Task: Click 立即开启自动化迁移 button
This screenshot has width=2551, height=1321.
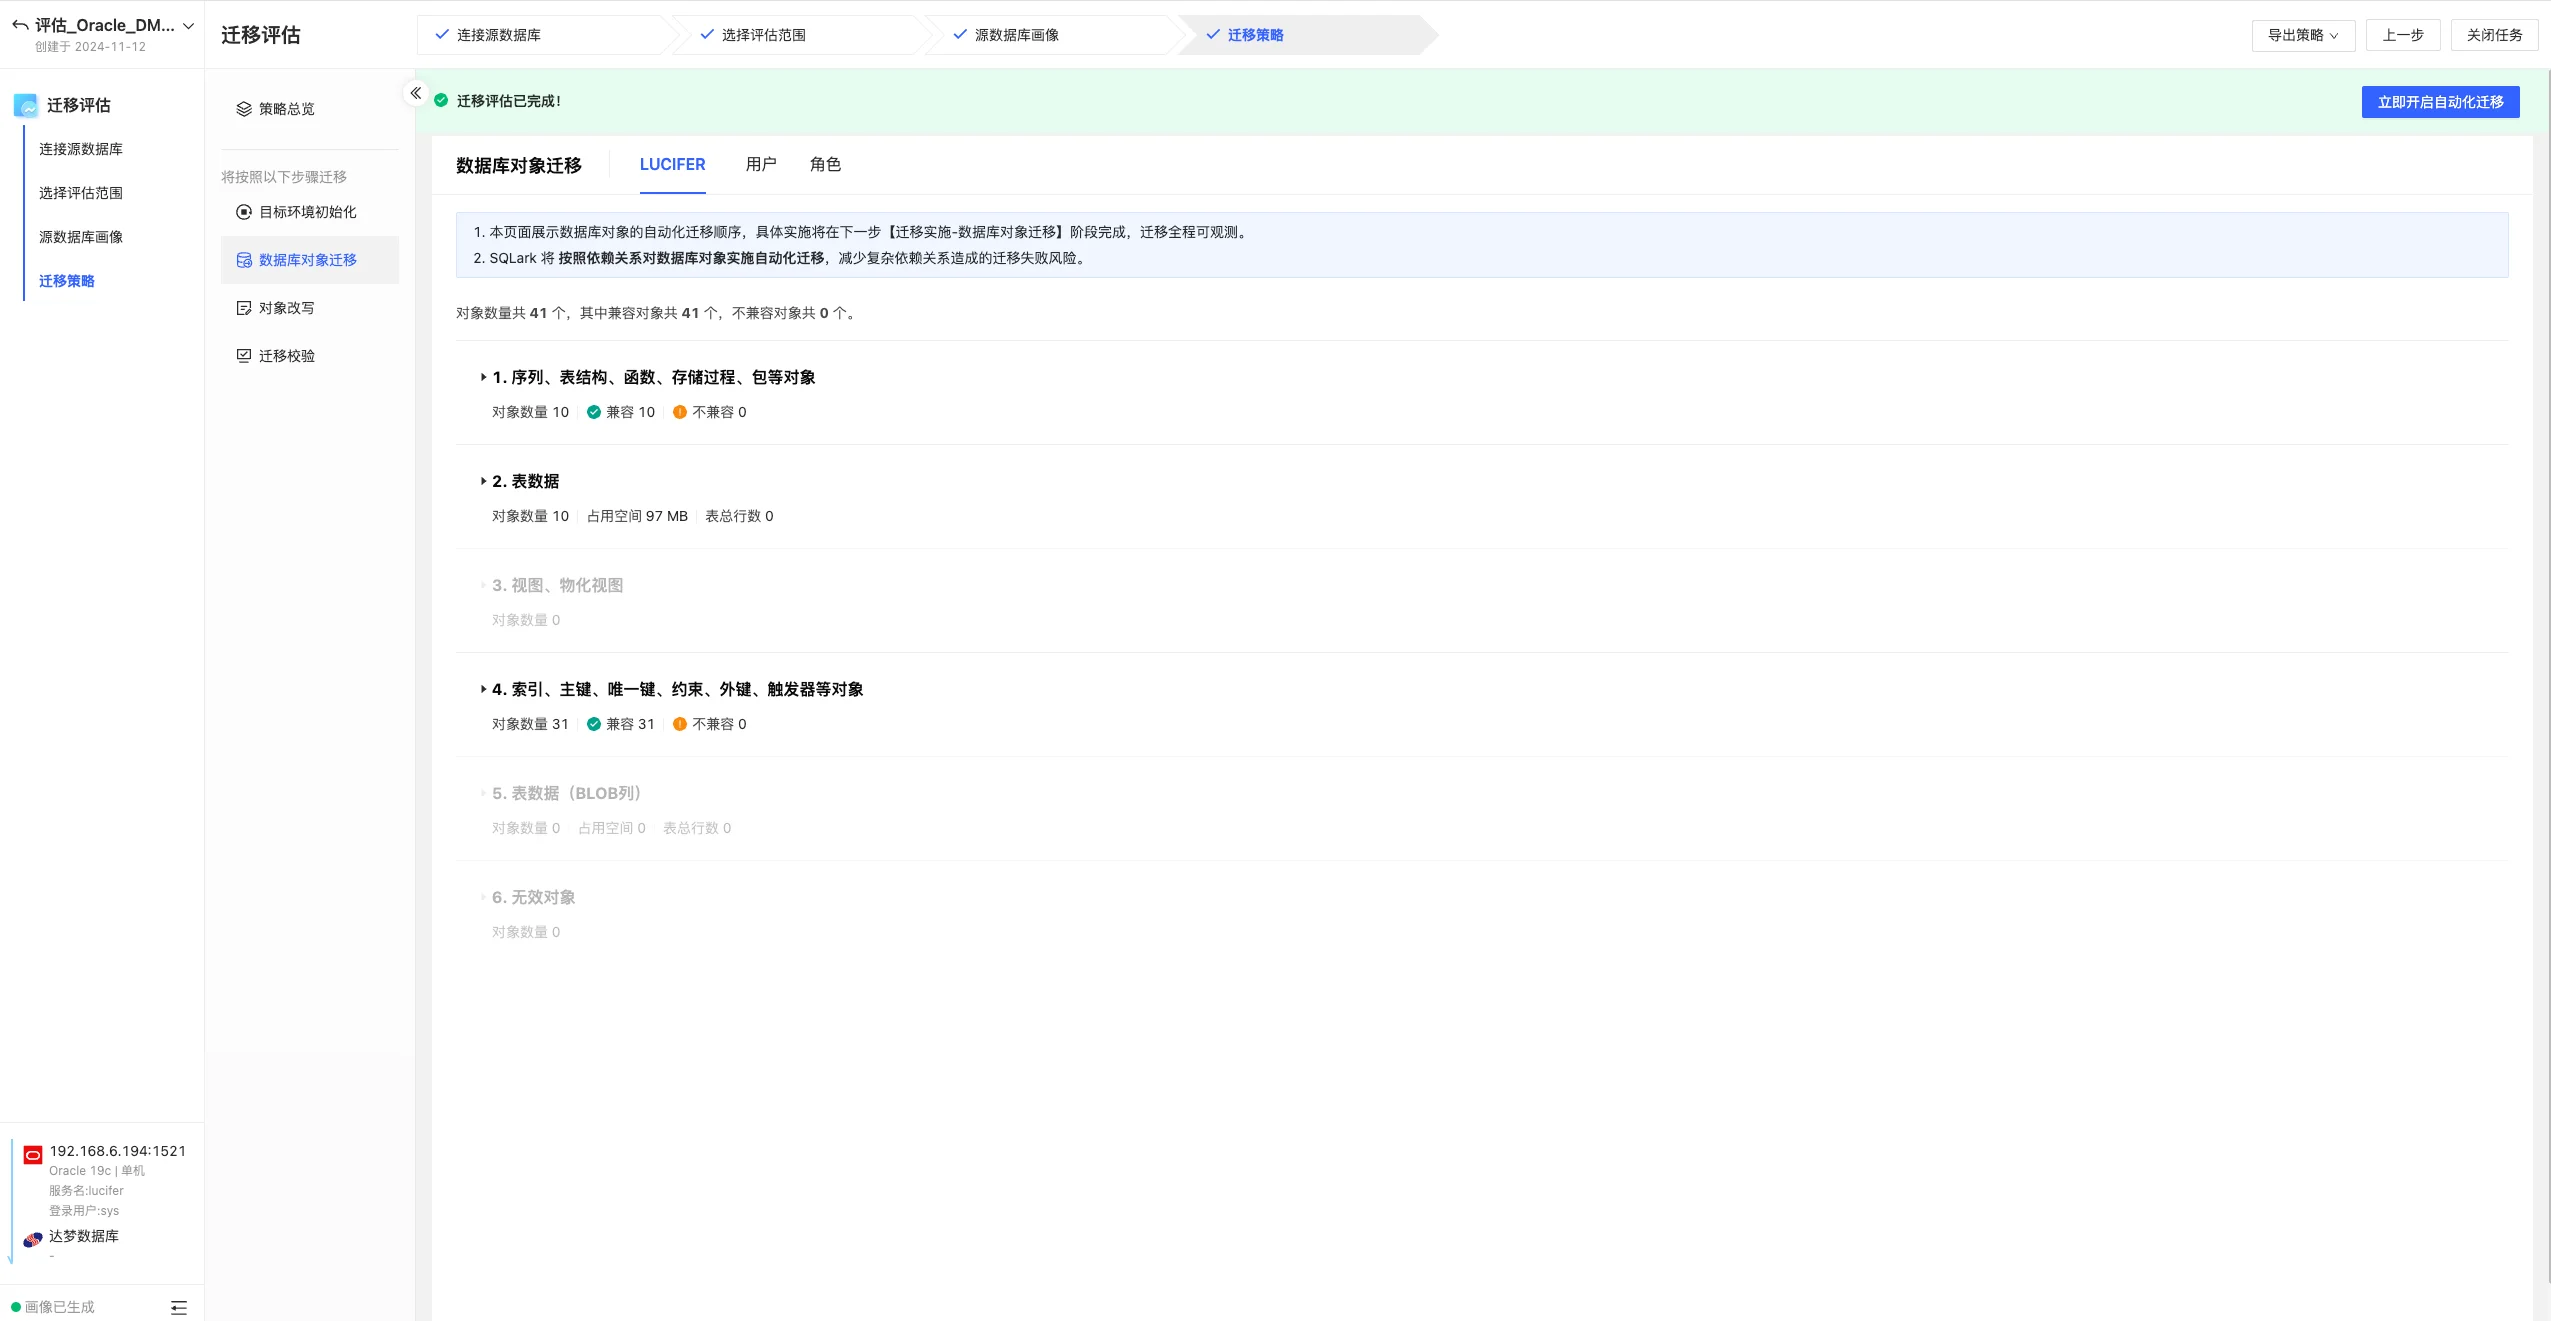Action: pos(2439,102)
